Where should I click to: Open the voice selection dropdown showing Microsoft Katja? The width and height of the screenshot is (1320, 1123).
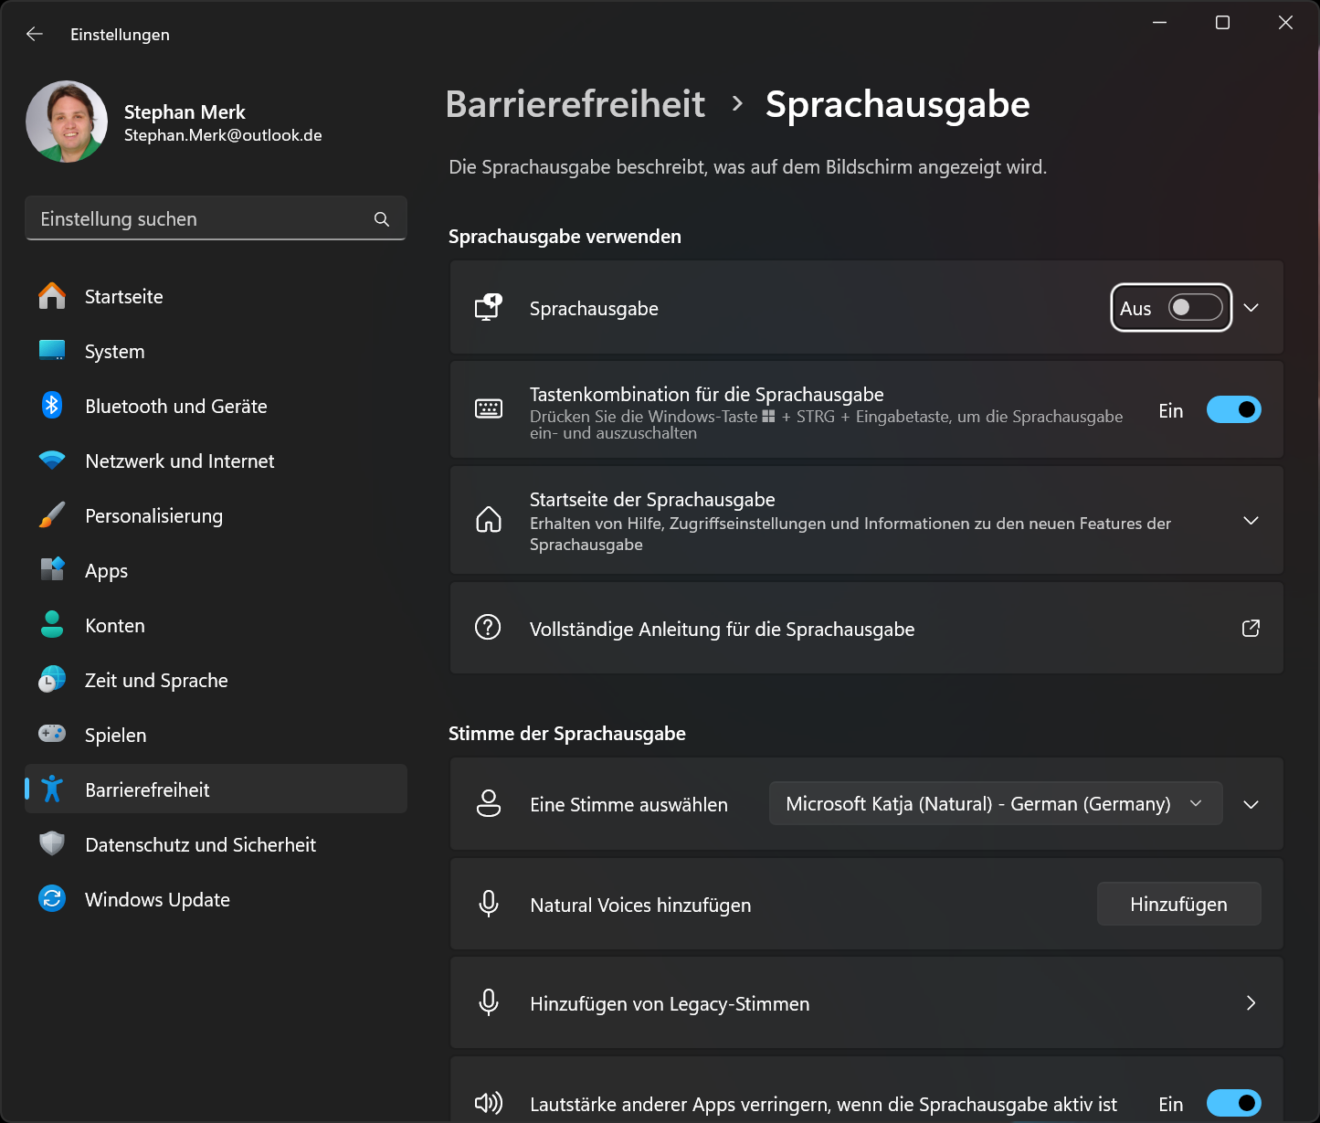995,803
